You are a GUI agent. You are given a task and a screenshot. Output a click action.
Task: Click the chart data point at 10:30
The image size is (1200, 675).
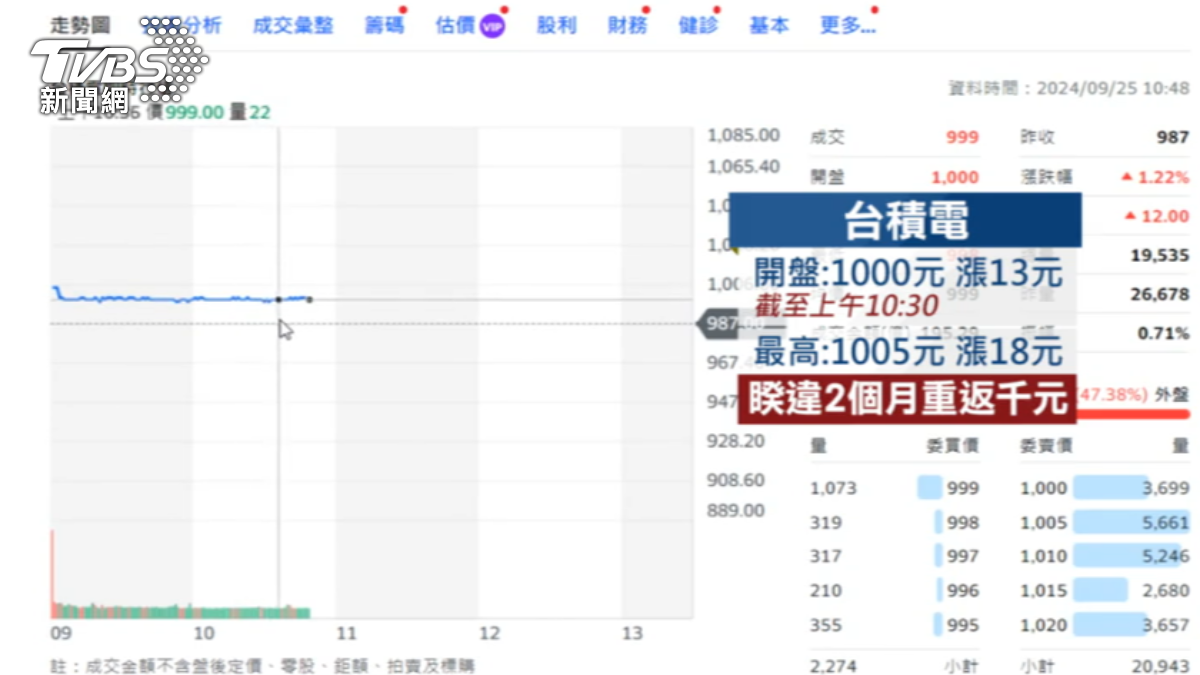click(x=278, y=299)
